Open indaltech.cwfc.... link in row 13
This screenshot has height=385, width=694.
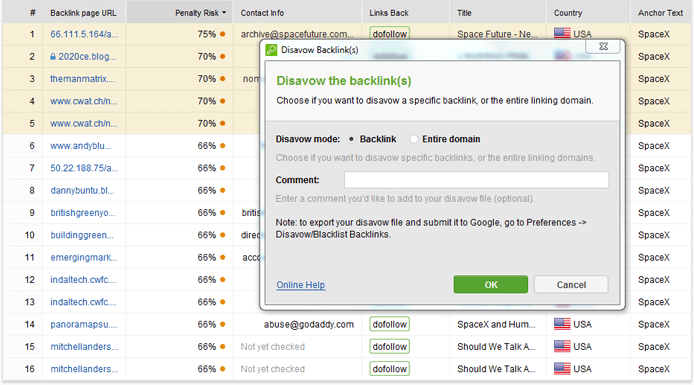pyautogui.click(x=83, y=302)
